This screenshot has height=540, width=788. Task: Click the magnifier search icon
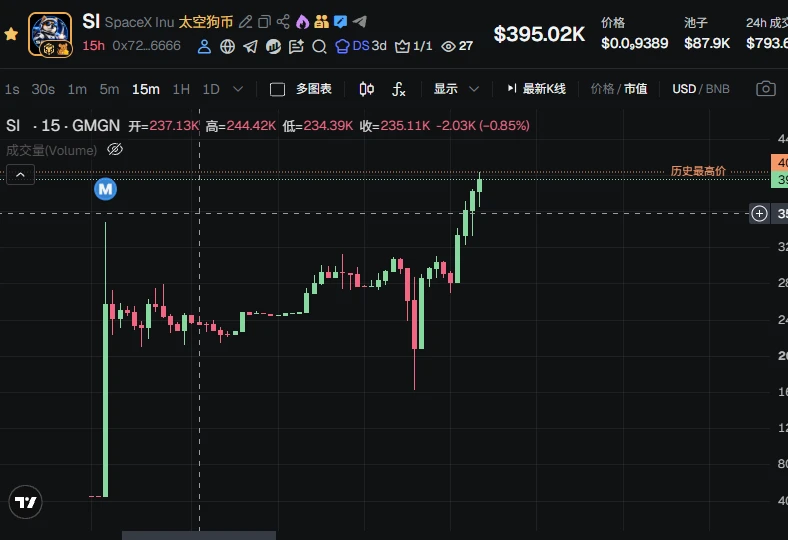319,47
